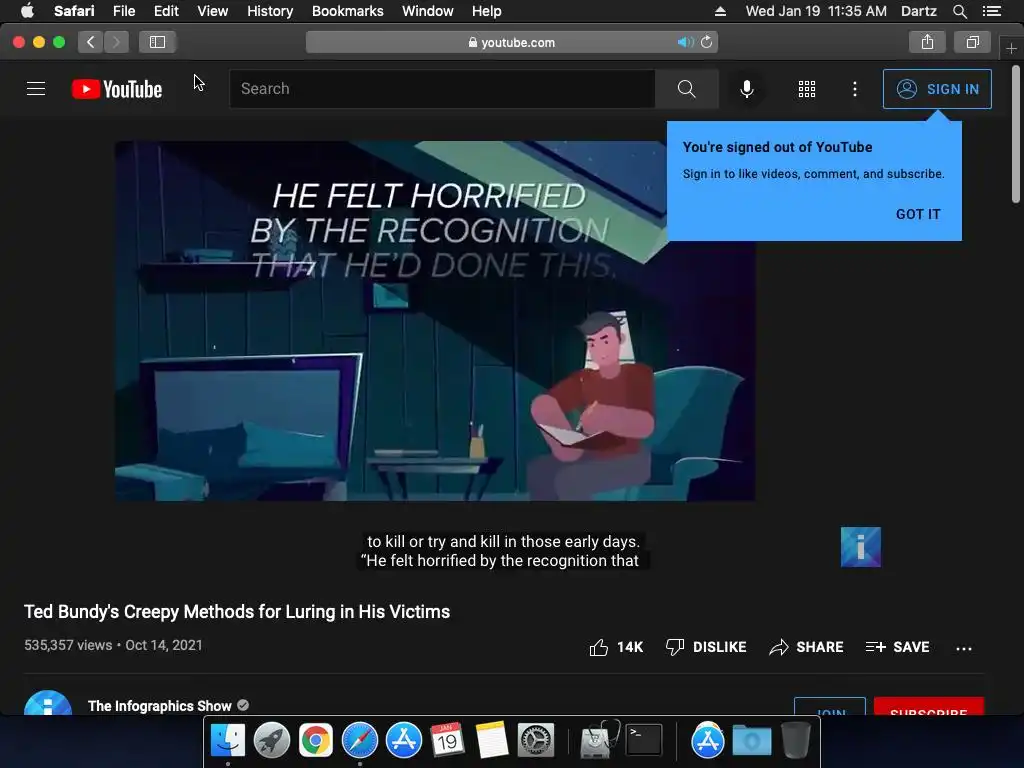This screenshot has height=768, width=1024.
Task: Open the Apple menu
Action: 27,11
